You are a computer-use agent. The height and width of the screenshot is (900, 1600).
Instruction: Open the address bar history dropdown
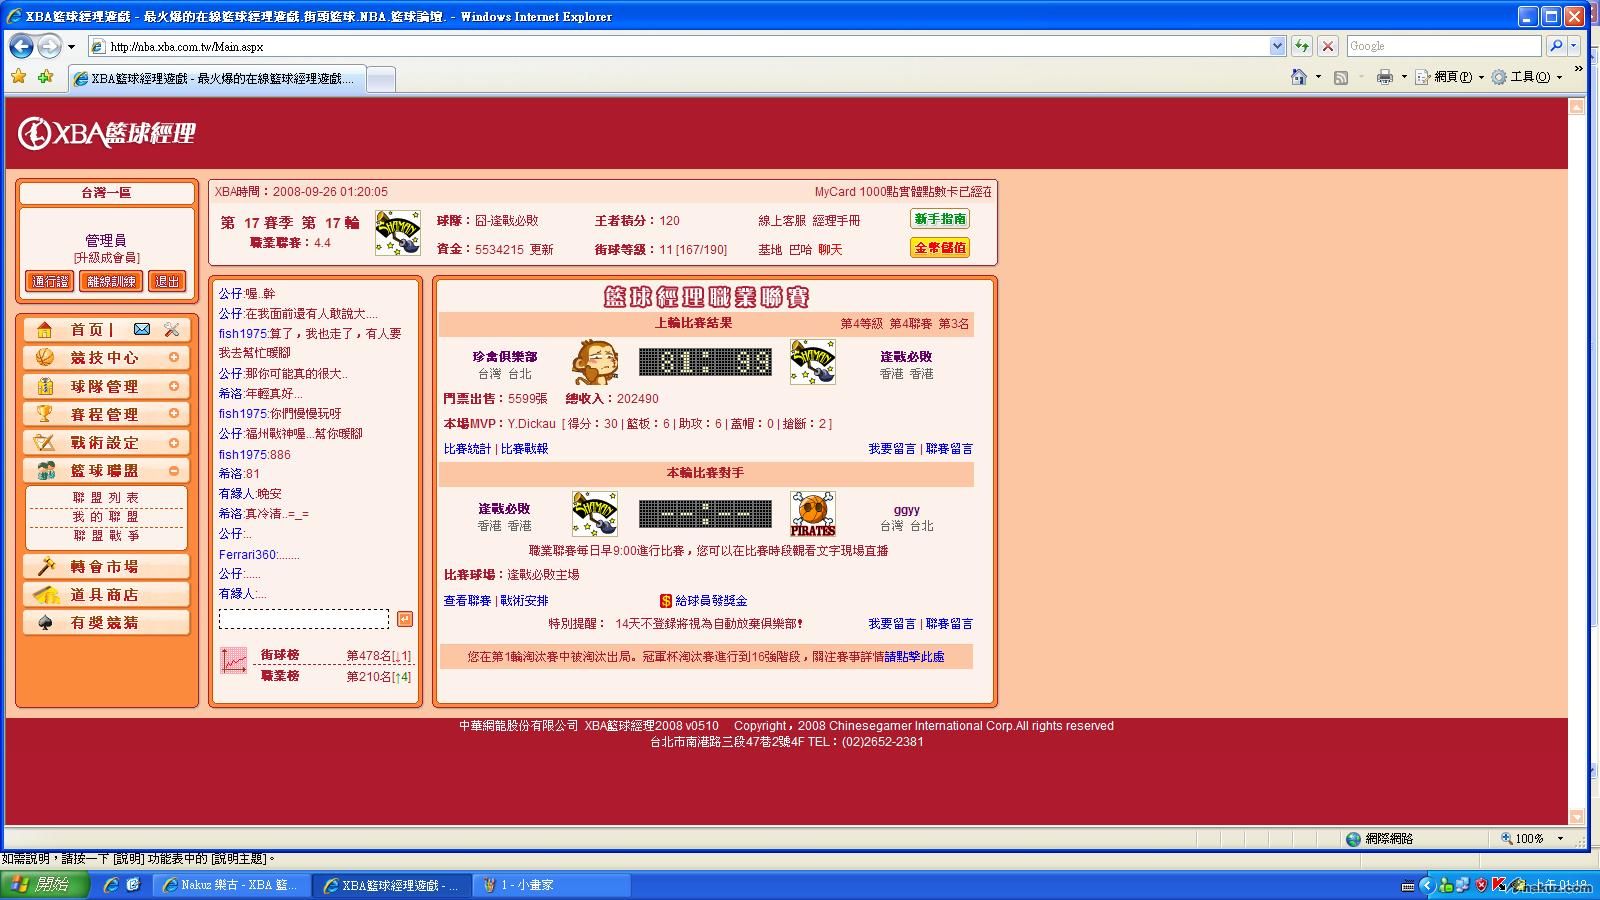[1277, 46]
